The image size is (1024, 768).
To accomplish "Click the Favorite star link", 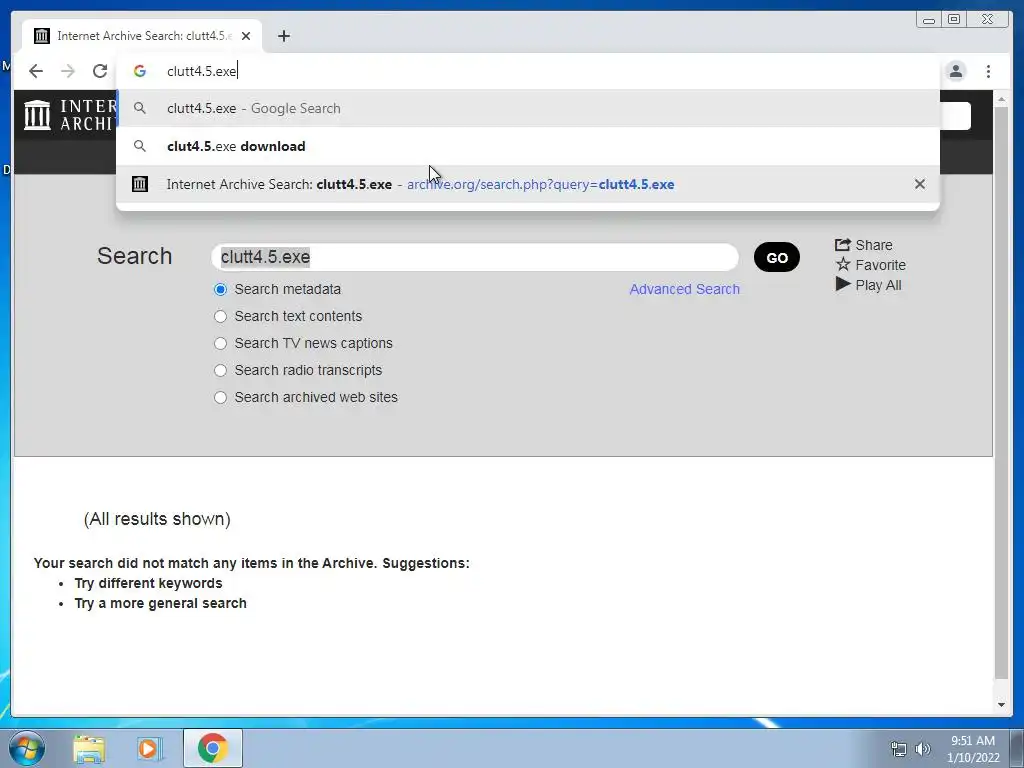I will (871, 265).
